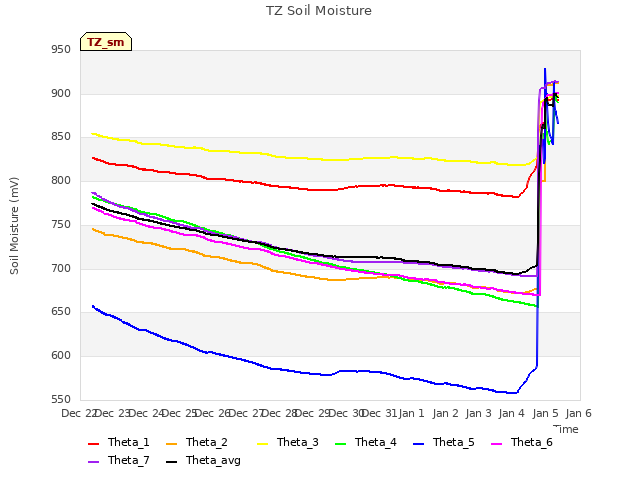Toggle the Theta_avg legend entry

[x=203, y=460]
